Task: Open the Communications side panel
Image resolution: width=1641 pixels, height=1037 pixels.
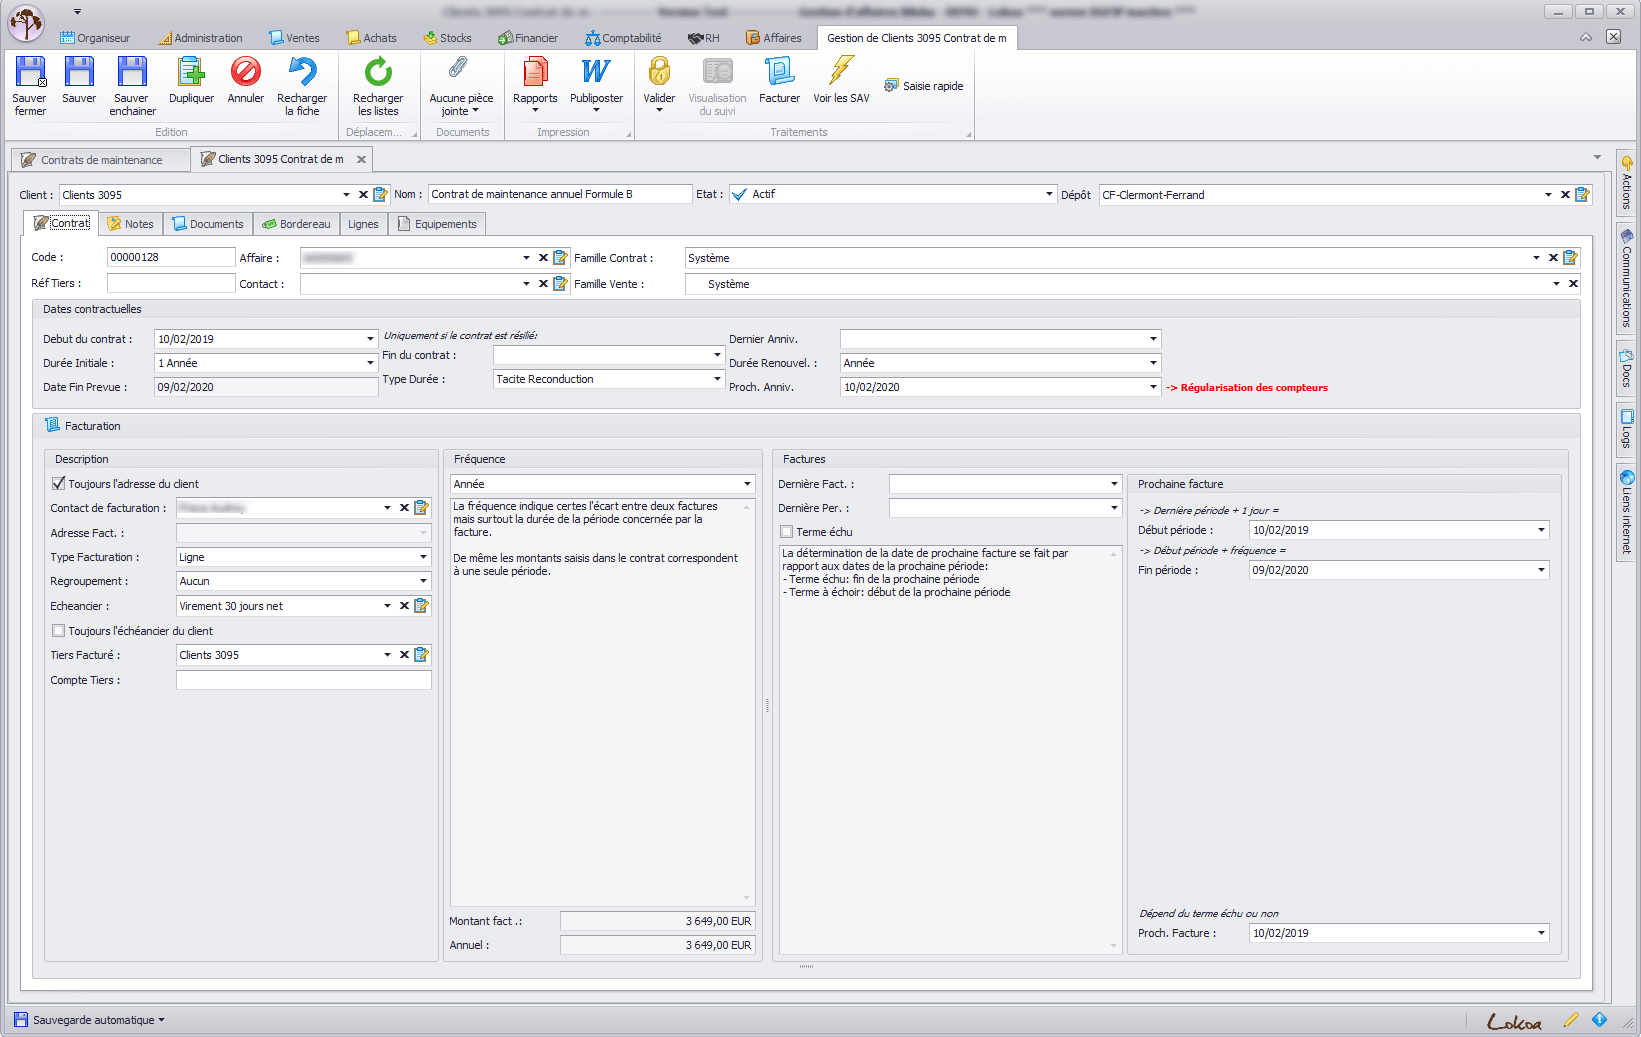Action: 1626,279
